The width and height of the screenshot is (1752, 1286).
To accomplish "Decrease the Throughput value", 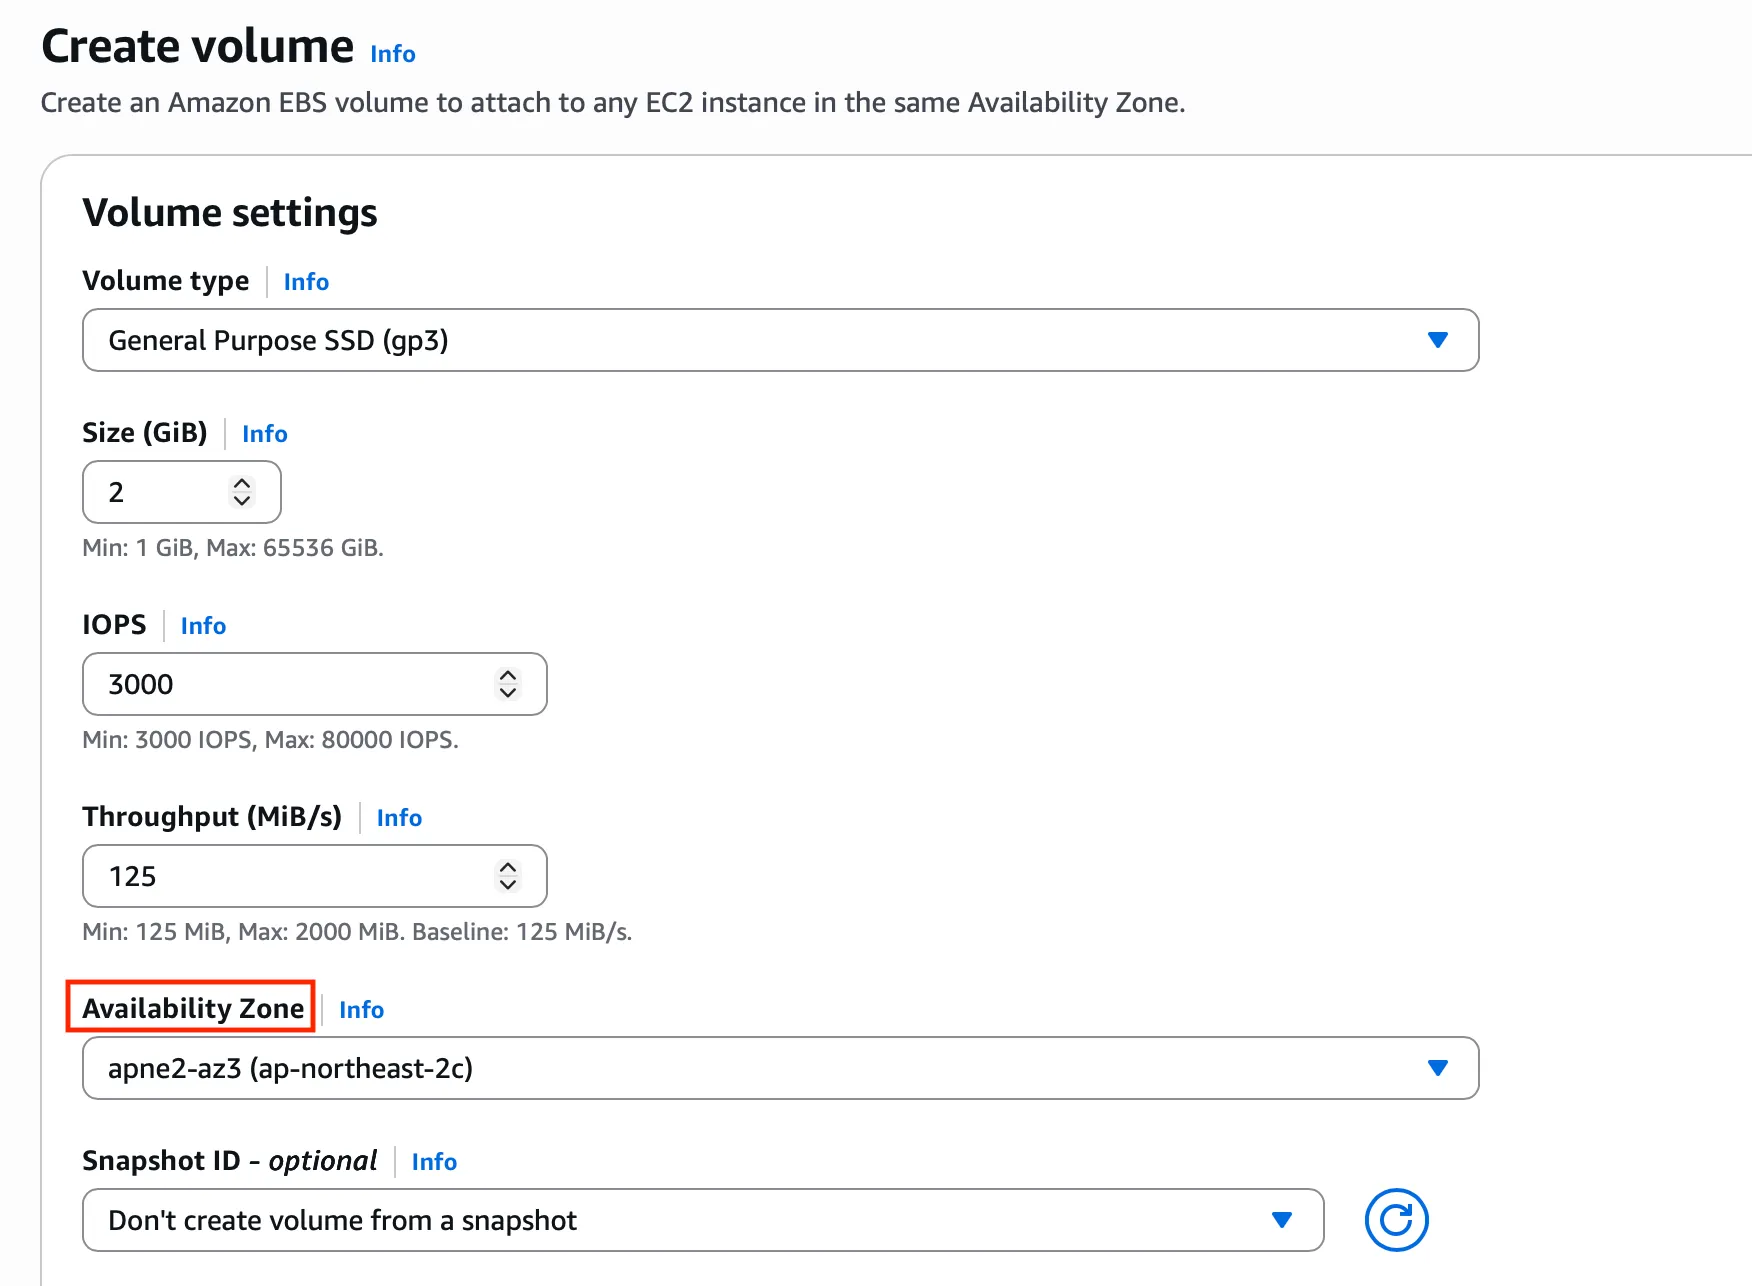I will pyautogui.click(x=508, y=885).
